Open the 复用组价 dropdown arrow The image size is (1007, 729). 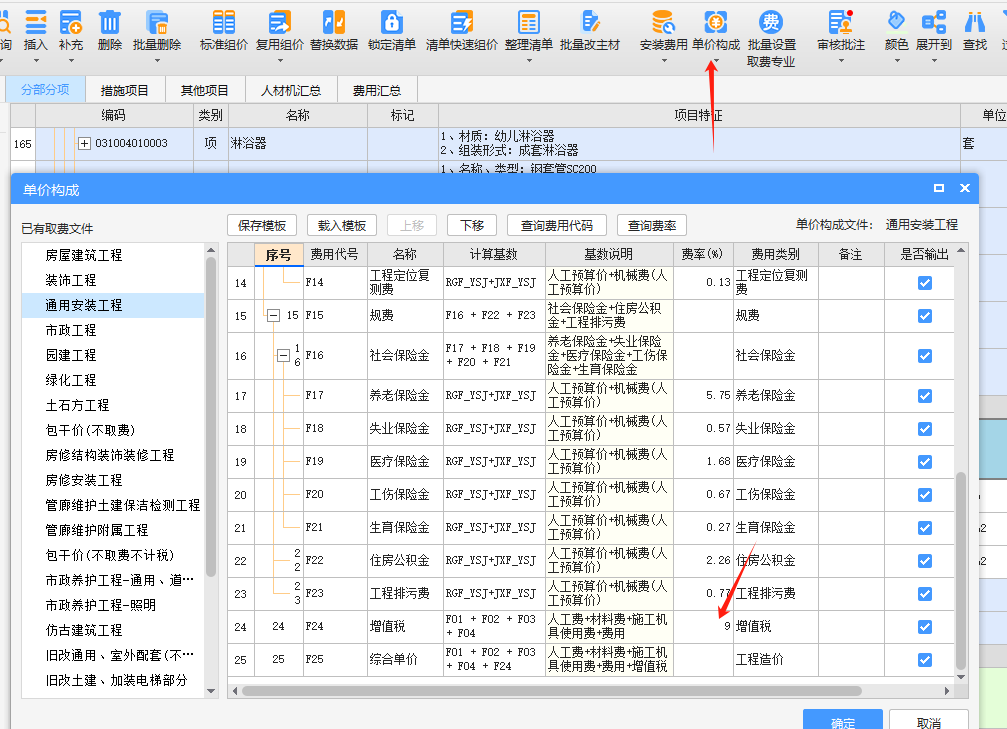280,61
